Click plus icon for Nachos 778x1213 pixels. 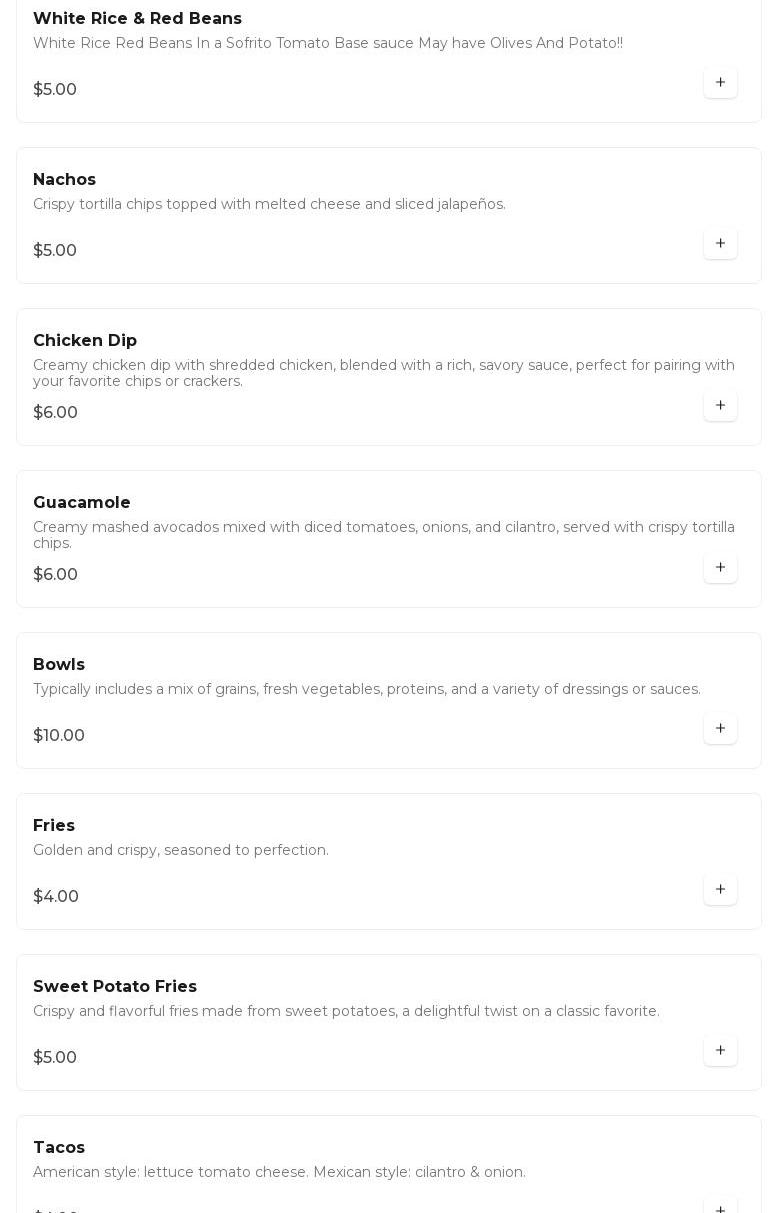point(720,244)
